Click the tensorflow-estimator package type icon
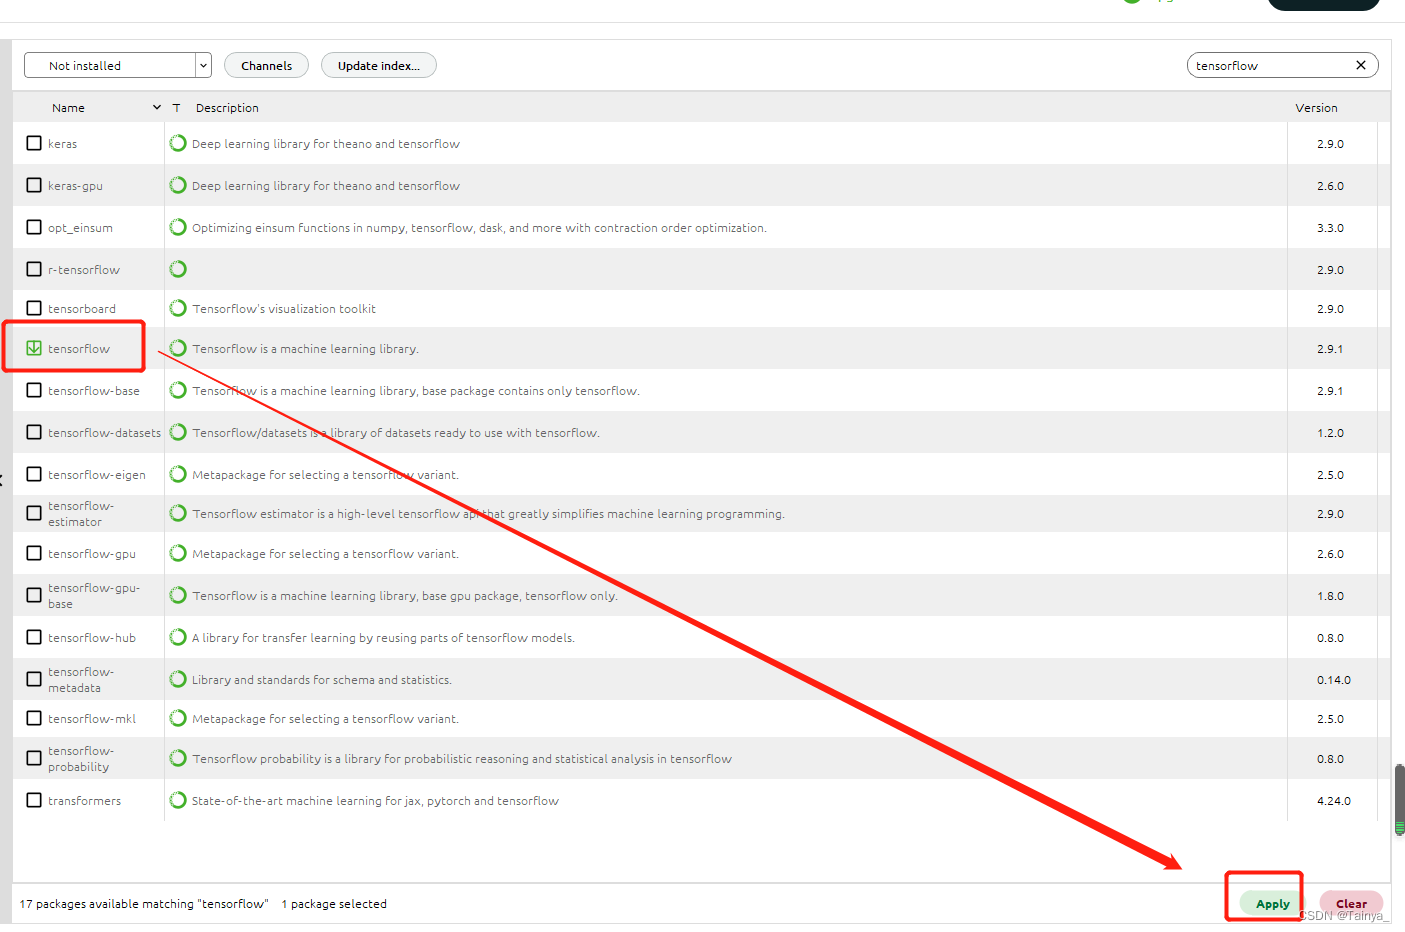Viewport: 1405px width, 932px height. [x=178, y=513]
